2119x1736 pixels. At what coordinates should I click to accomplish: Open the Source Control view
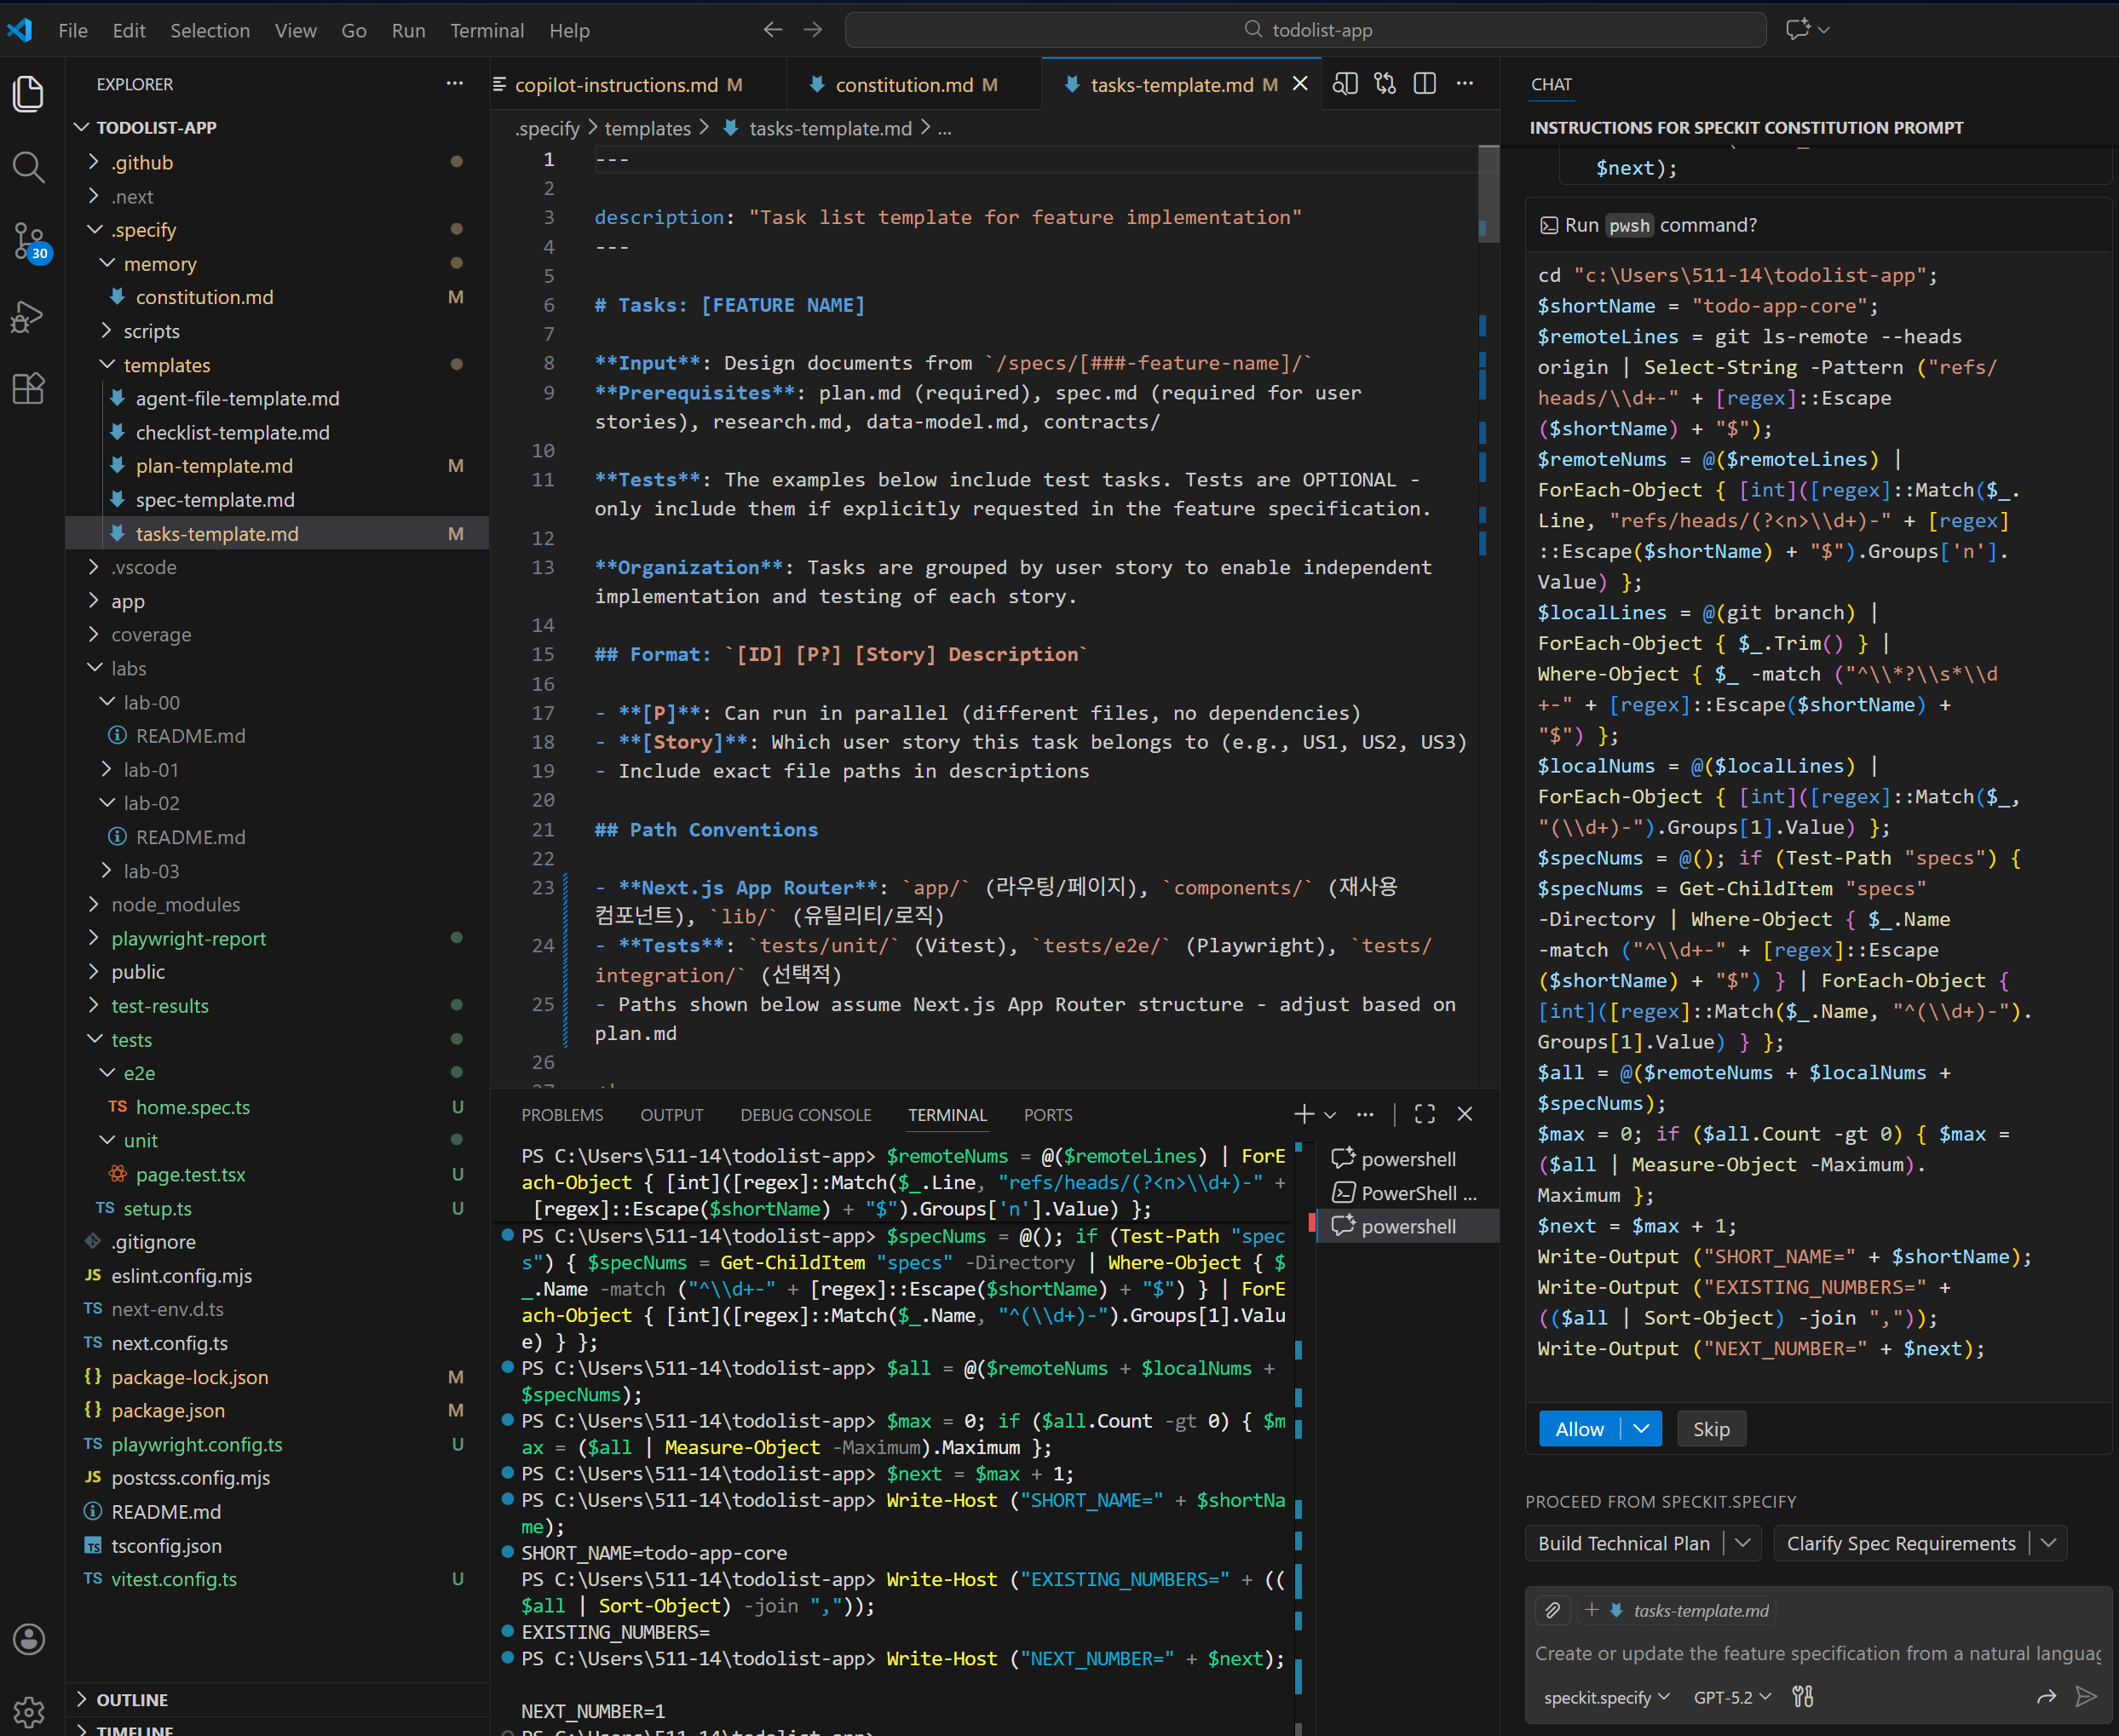(x=28, y=240)
